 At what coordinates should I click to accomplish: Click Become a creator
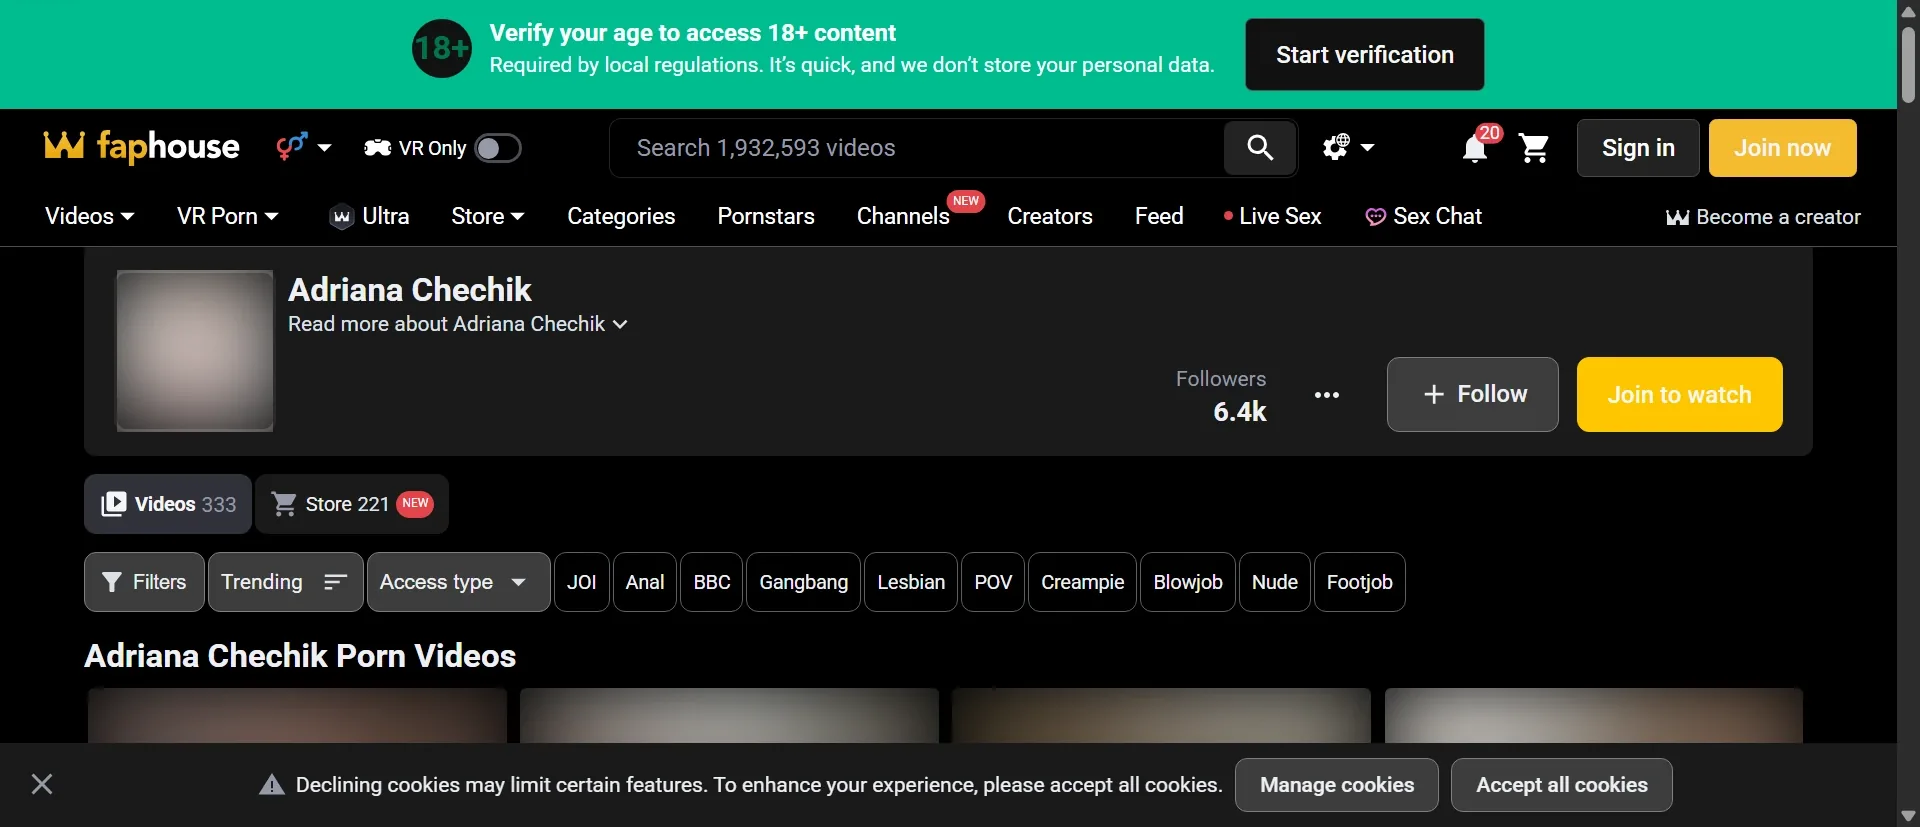tap(1763, 217)
